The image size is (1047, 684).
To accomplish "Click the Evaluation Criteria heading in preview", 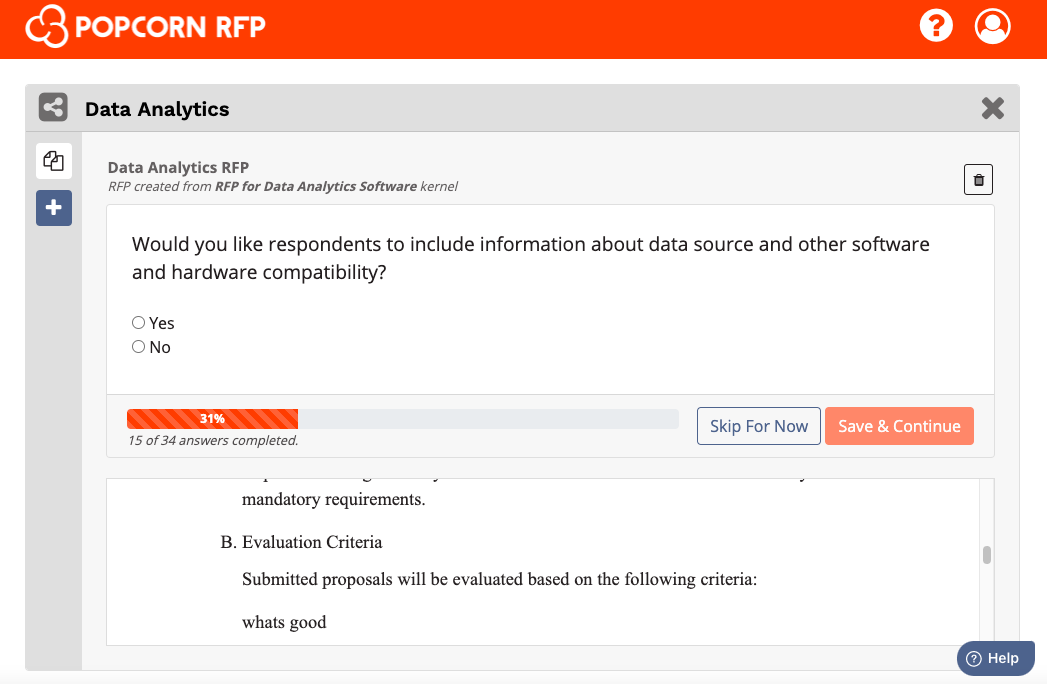I will (312, 542).
